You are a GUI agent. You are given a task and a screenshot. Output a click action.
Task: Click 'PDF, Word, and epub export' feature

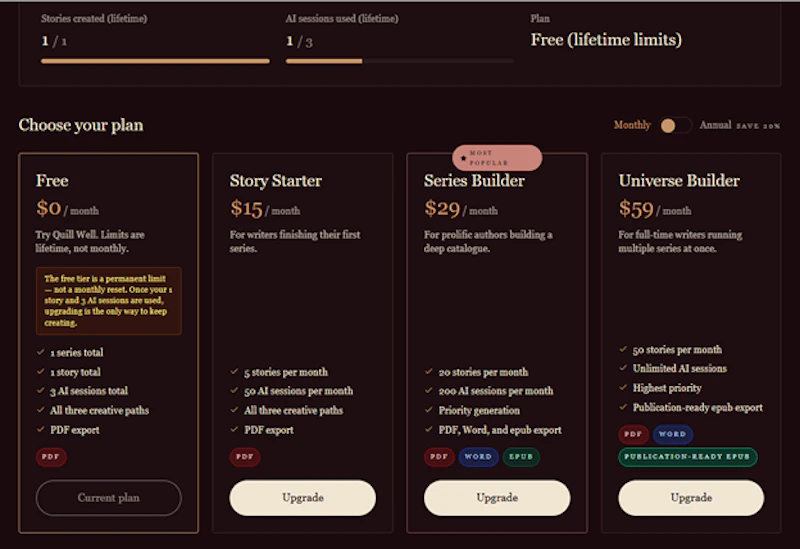tap(500, 430)
